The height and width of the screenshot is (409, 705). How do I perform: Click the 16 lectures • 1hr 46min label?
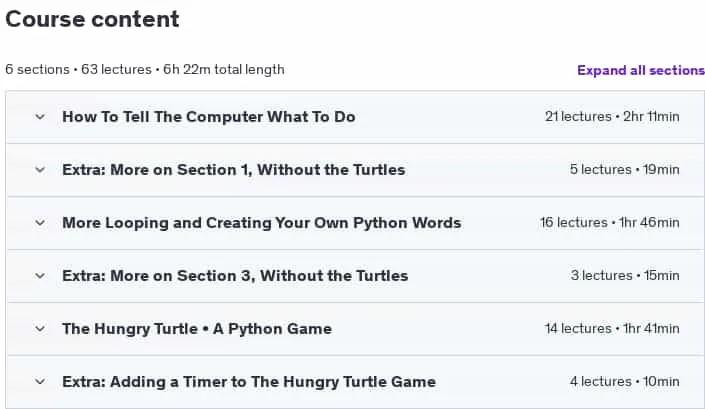(x=610, y=223)
